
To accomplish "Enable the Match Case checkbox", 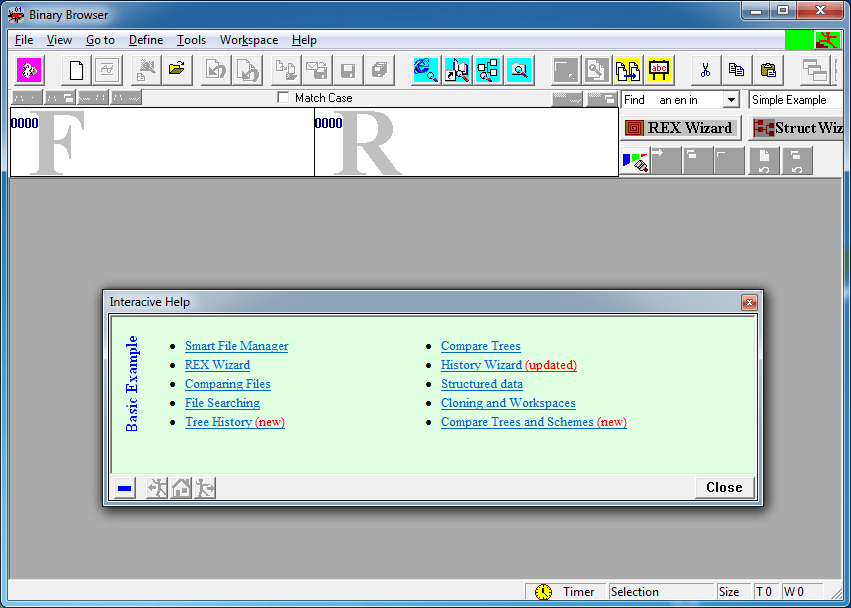I will point(283,98).
